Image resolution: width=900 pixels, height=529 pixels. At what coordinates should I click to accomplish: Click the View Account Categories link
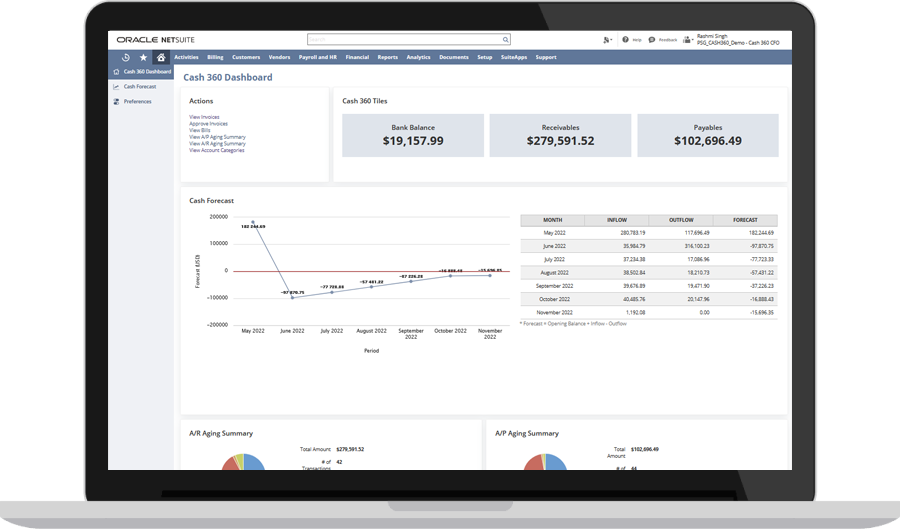217,150
